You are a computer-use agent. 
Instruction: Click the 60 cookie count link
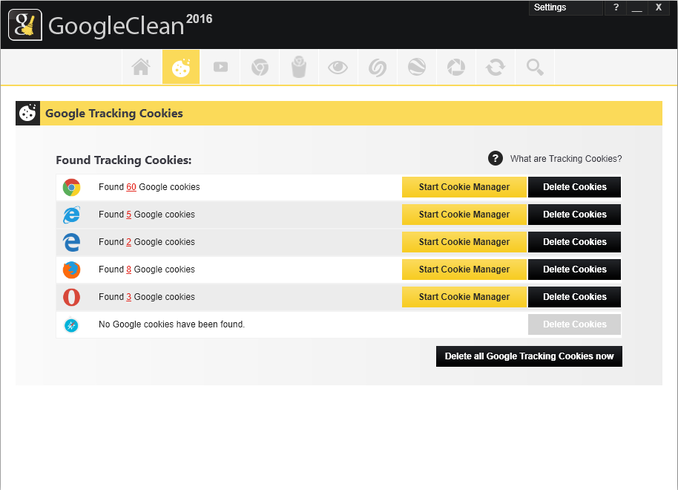[x=131, y=187]
